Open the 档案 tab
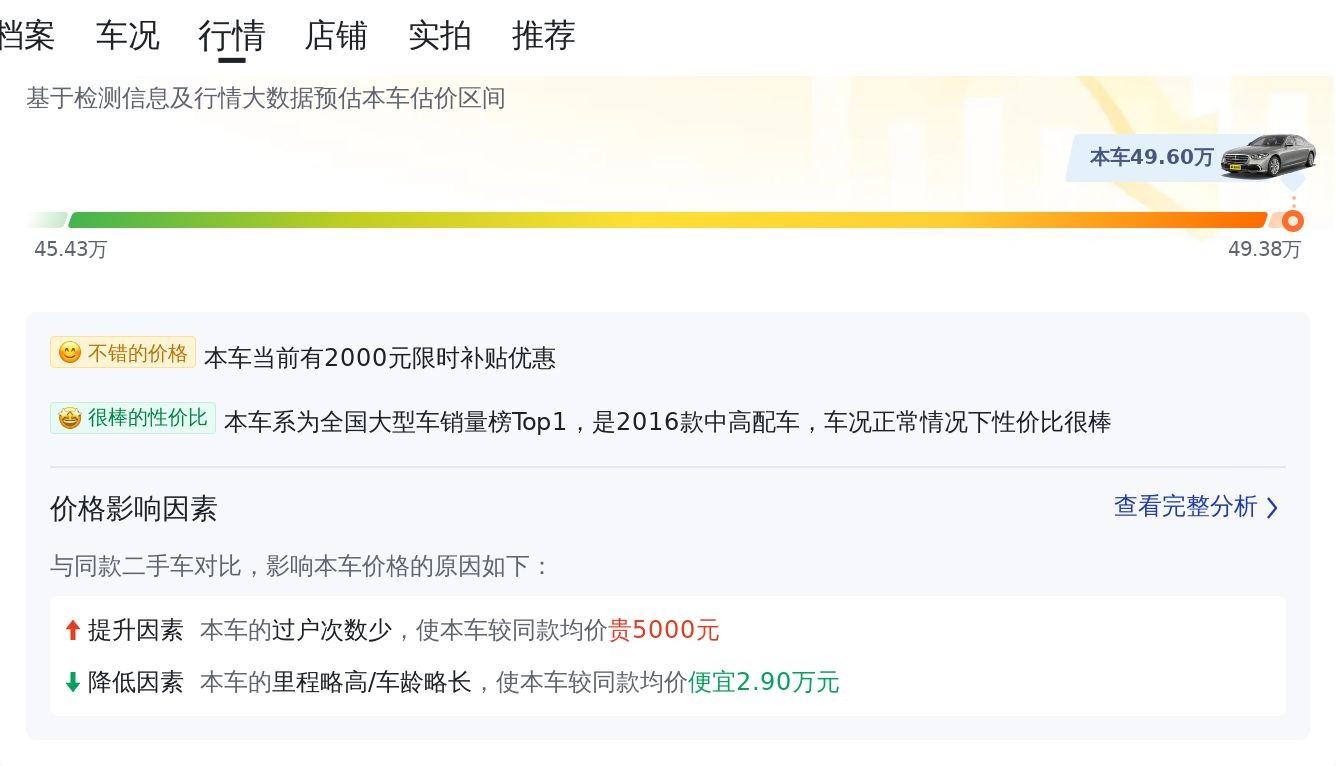This screenshot has height=766, width=1336. point(26,36)
